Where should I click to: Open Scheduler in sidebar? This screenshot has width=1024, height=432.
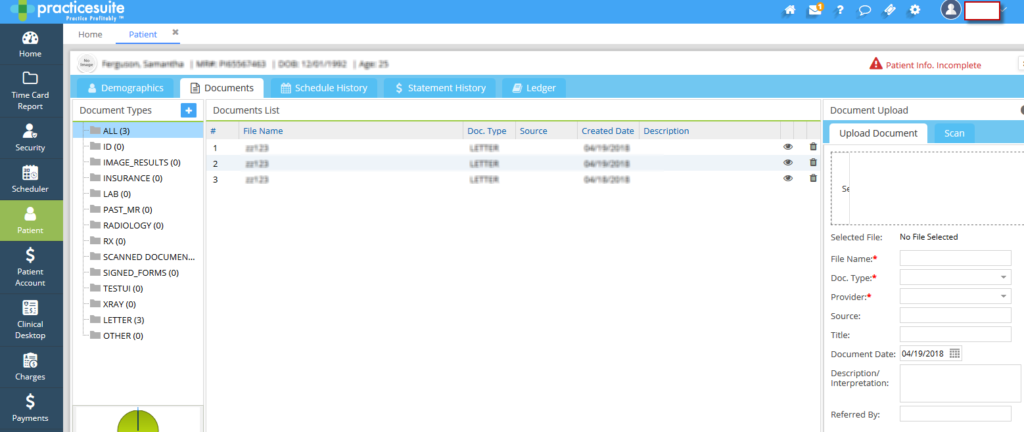pos(30,179)
